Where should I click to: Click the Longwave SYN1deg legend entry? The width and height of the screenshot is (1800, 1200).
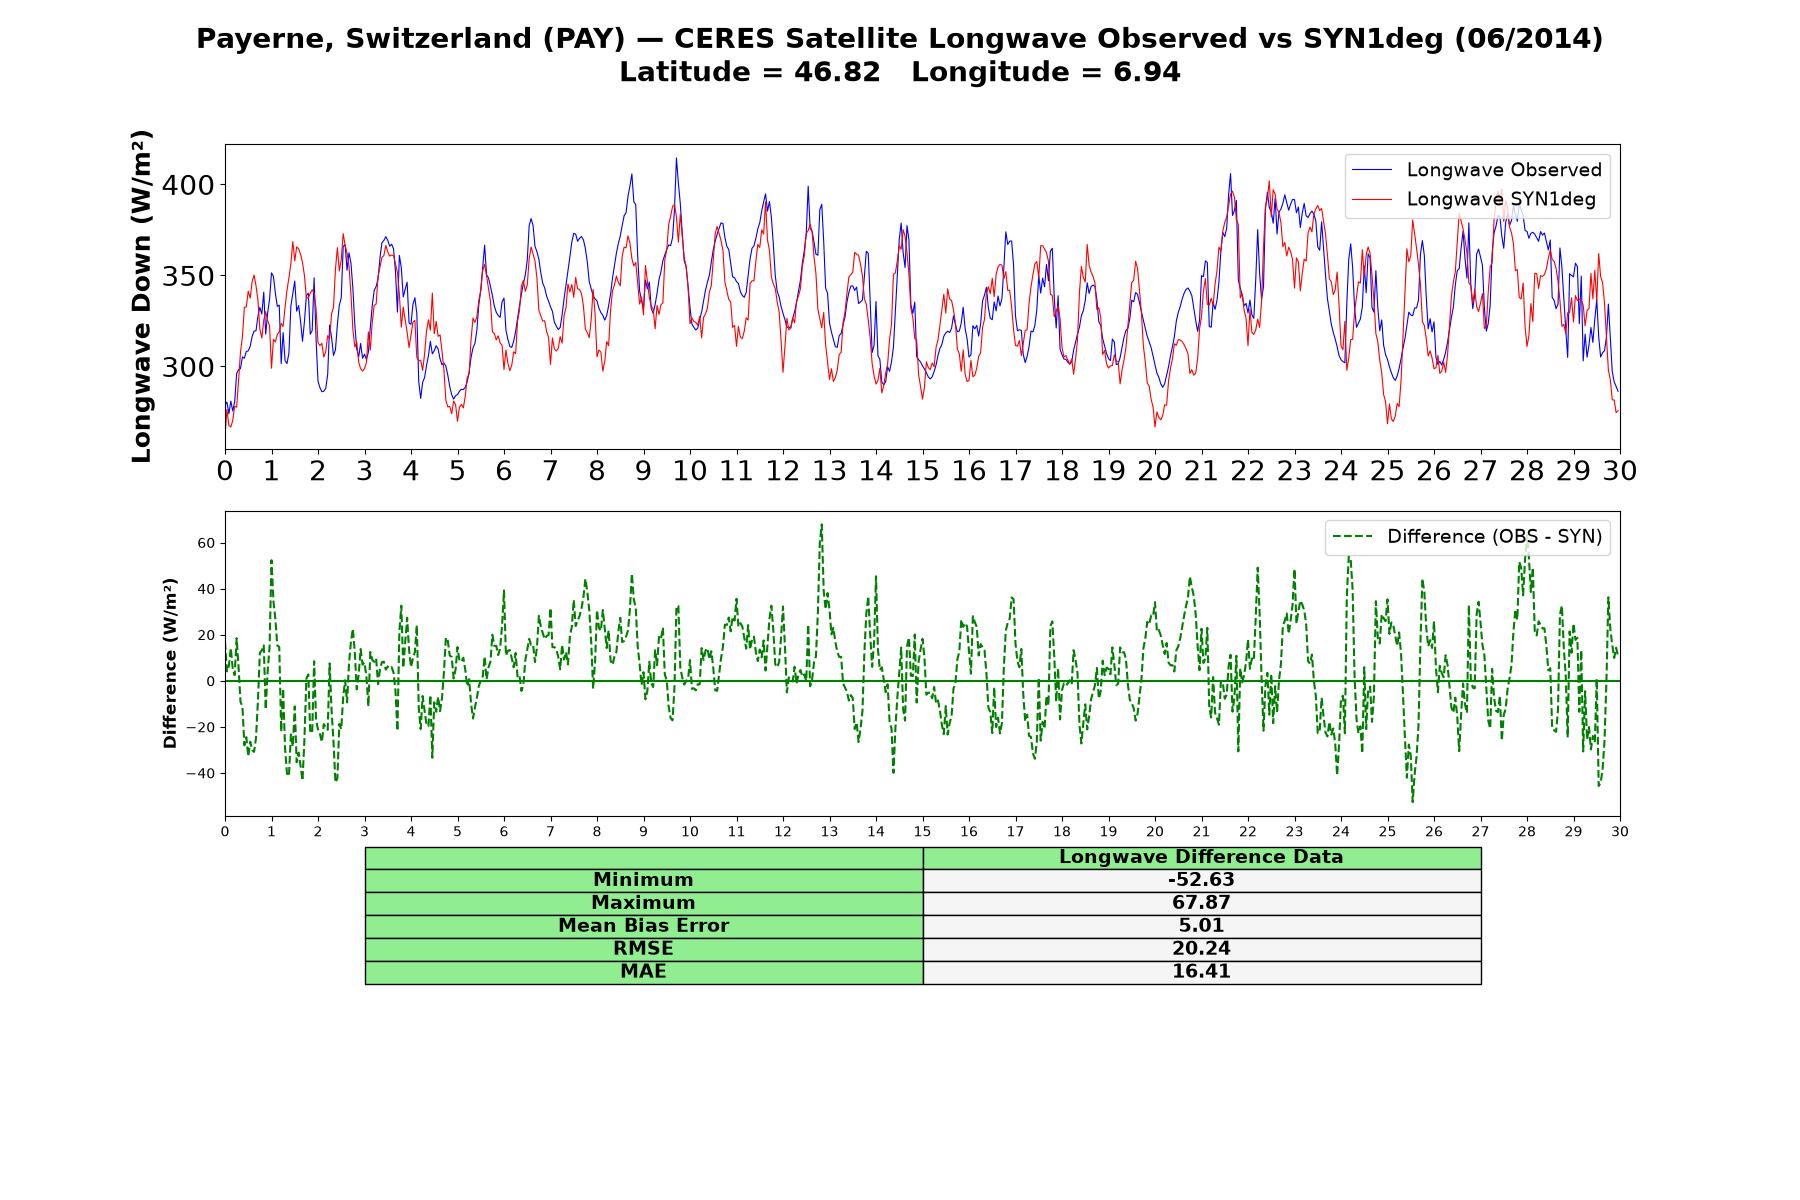pos(1474,199)
